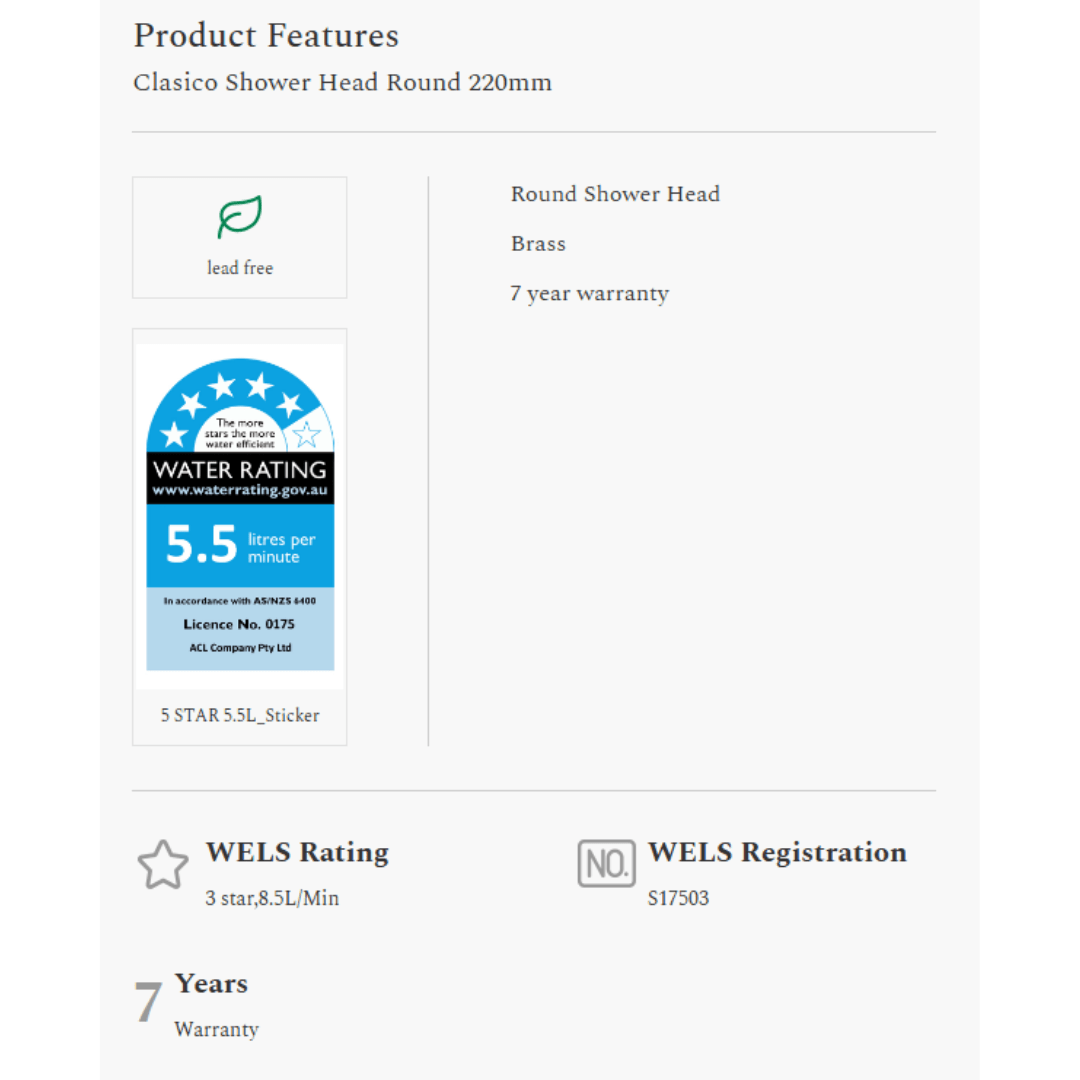Click the WELS Rating star icon
The image size is (1080, 1080).
click(162, 865)
